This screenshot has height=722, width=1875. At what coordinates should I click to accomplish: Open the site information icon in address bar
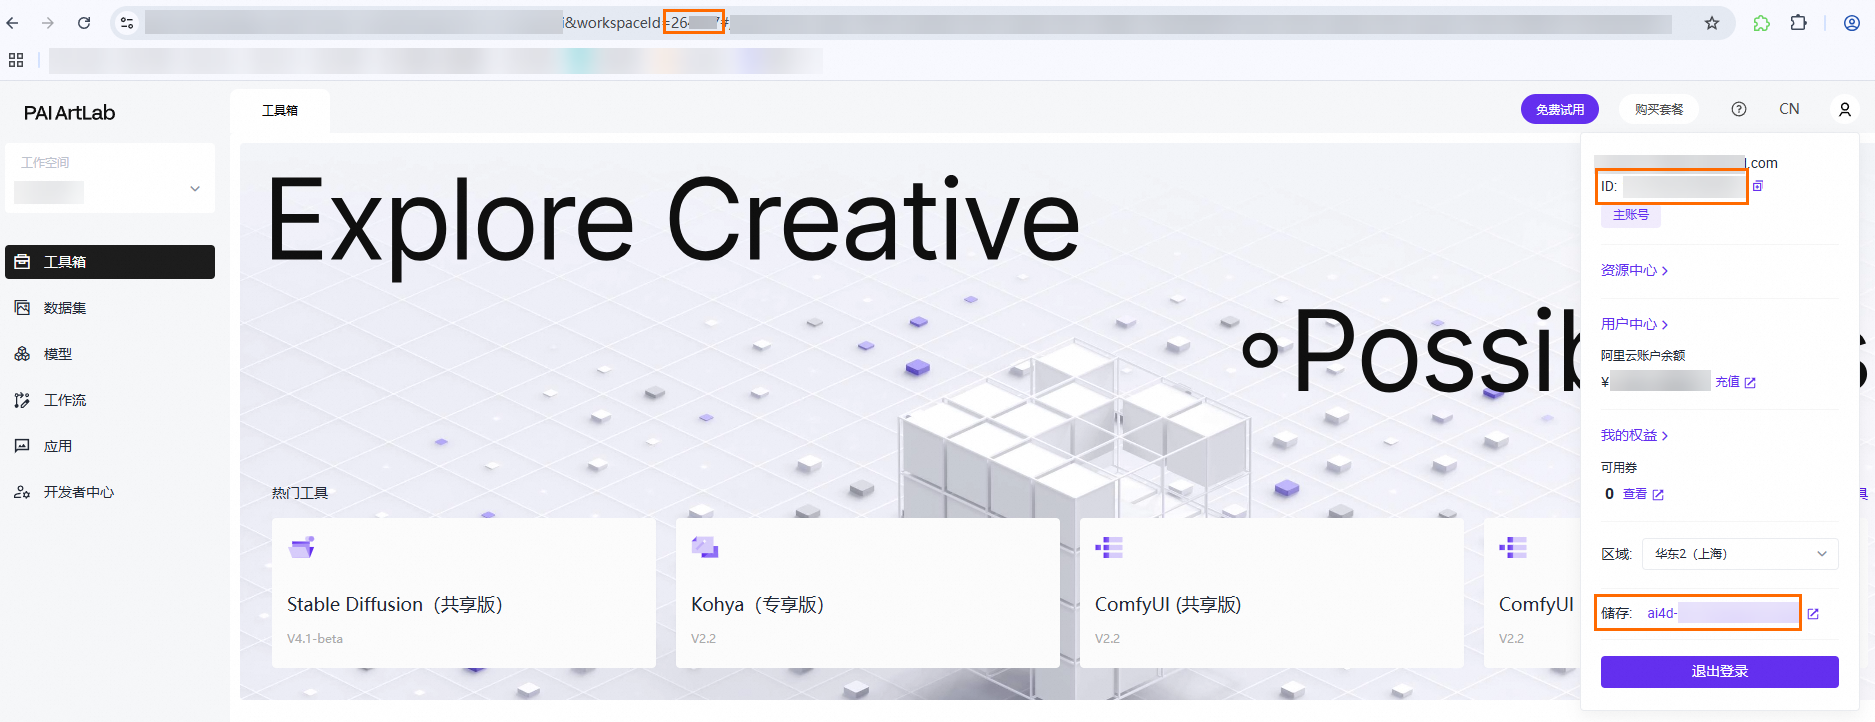coord(127,22)
